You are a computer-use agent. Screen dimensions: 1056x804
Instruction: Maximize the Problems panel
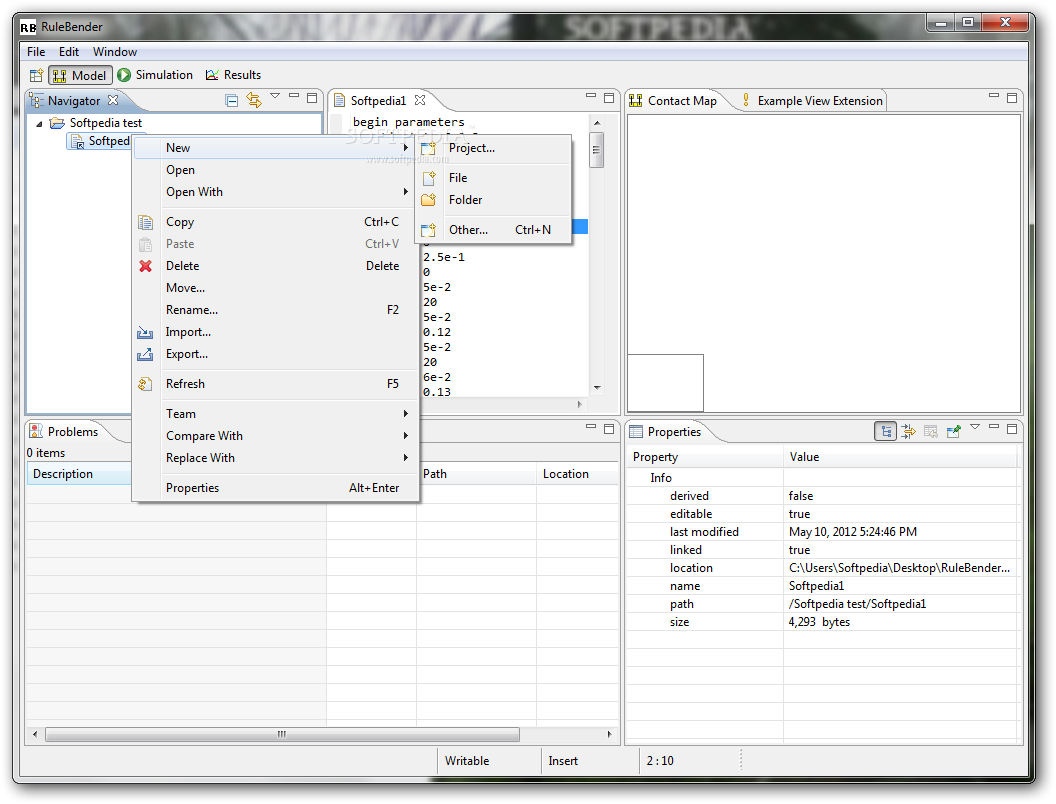coord(609,429)
